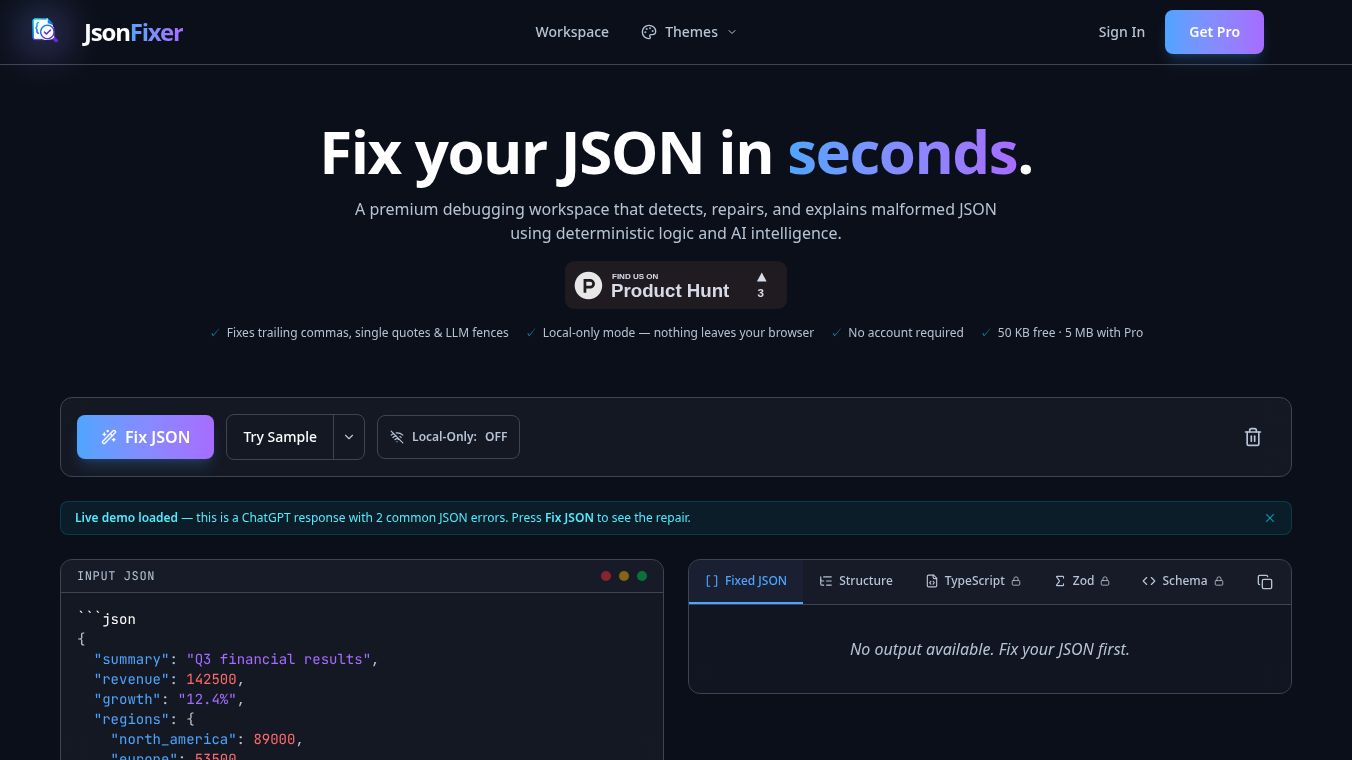1352x760 pixels.
Task: Expand the Themes menu chevron
Action: (732, 31)
